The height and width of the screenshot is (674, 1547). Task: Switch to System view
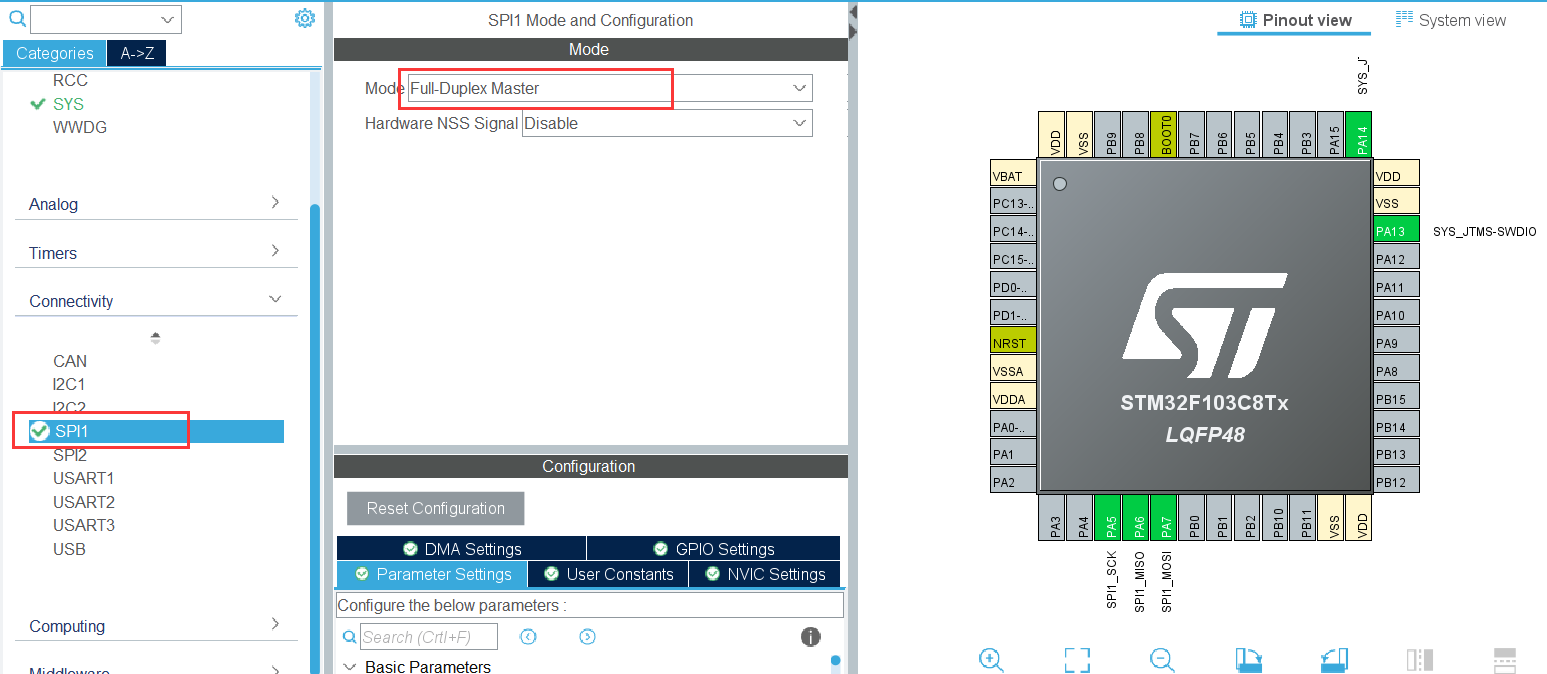[1450, 19]
